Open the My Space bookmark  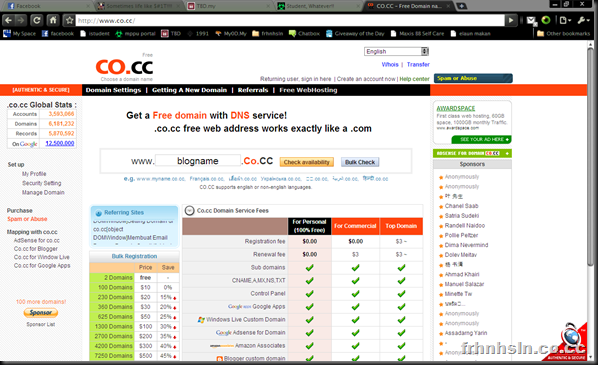19,34
